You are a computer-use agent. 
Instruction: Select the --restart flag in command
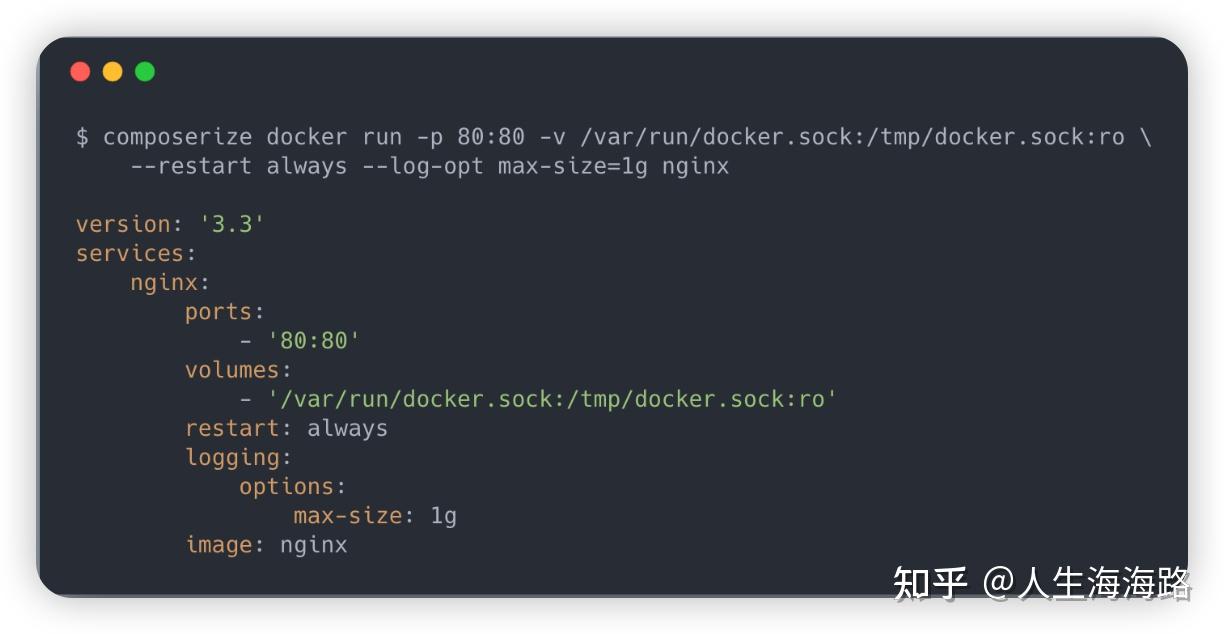tap(190, 166)
